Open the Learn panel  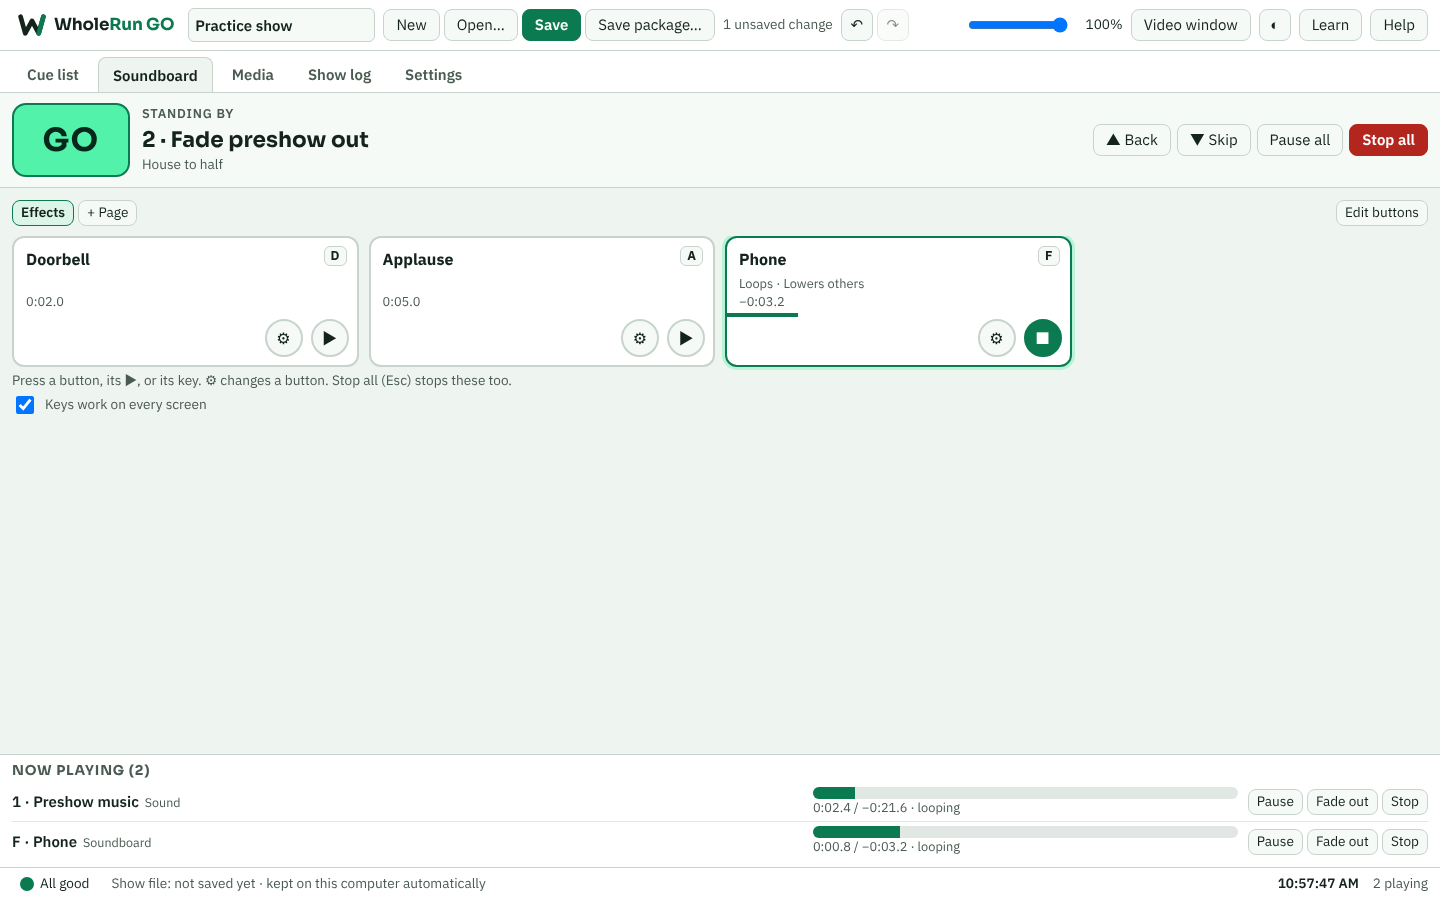pos(1330,25)
